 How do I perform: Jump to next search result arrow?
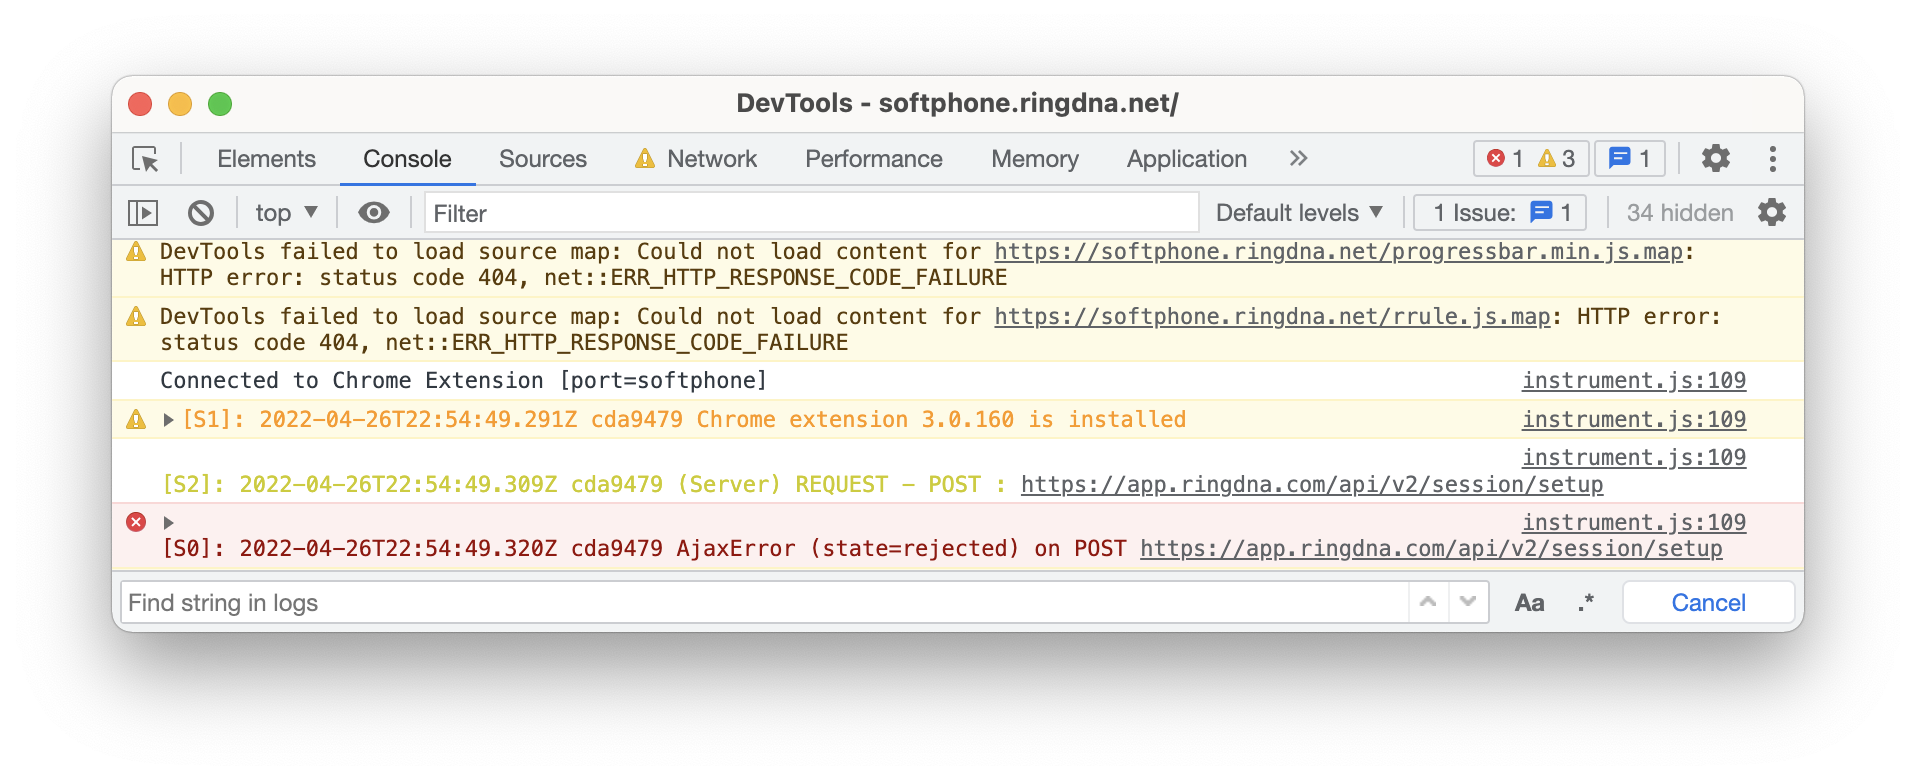pyautogui.click(x=1468, y=602)
